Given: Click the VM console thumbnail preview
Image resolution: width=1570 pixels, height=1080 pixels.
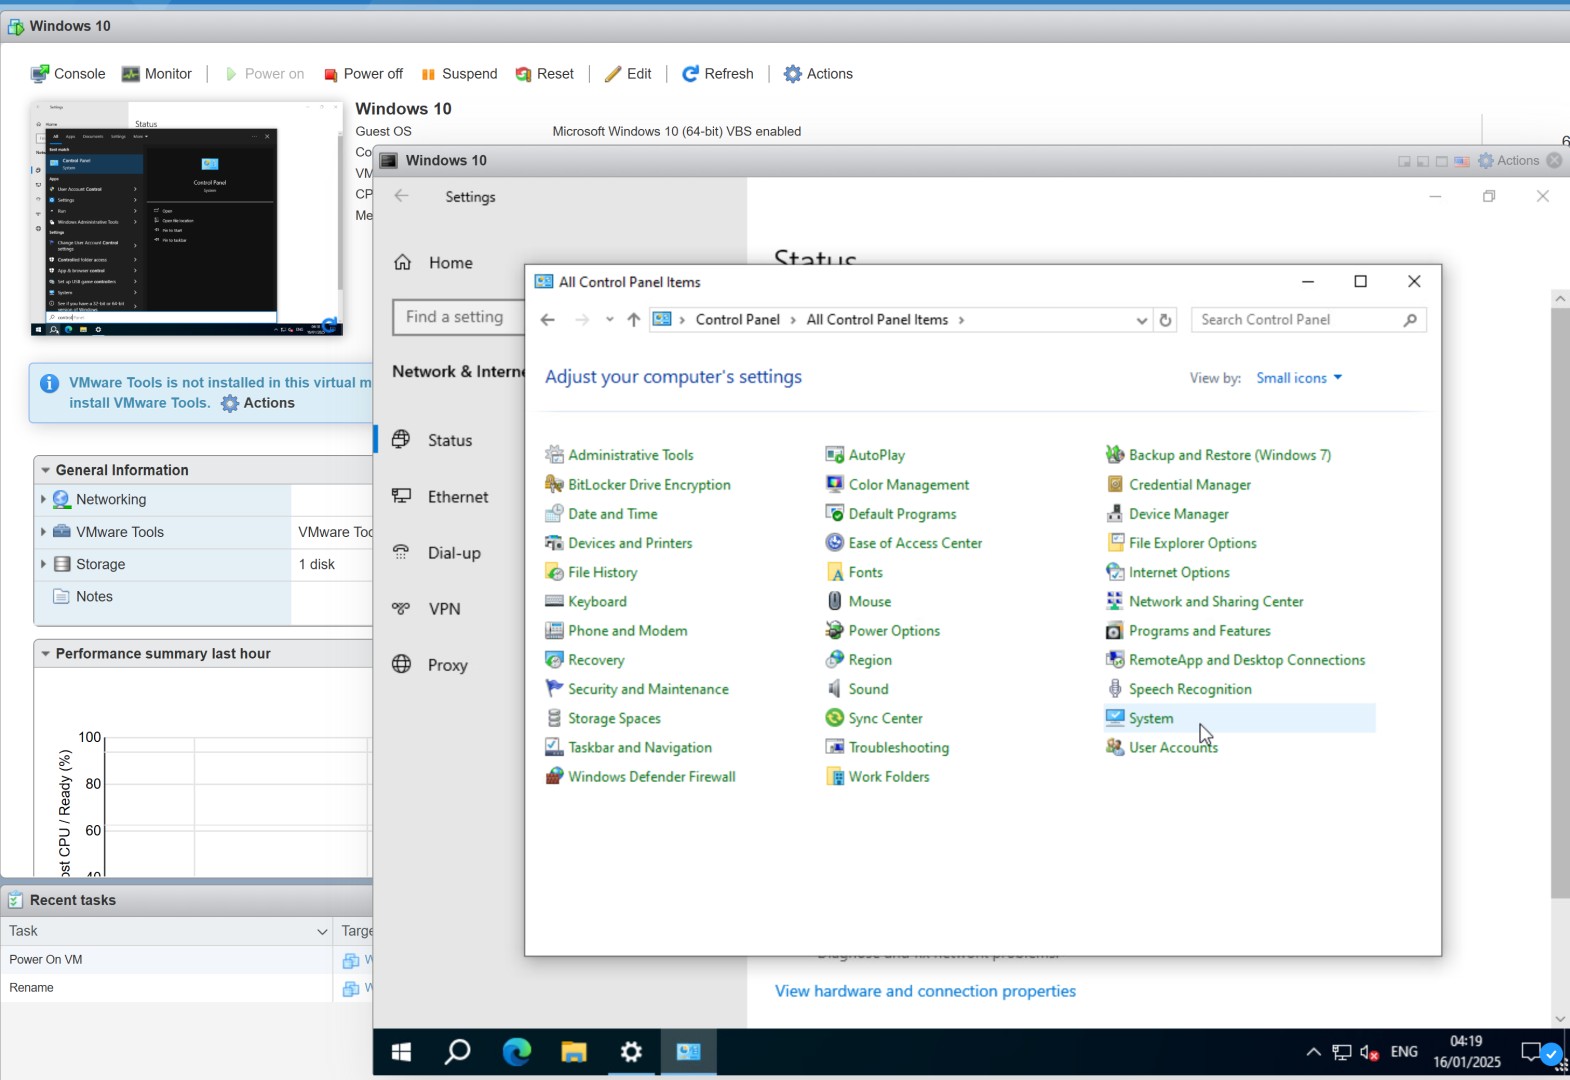Looking at the screenshot, I should 187,217.
